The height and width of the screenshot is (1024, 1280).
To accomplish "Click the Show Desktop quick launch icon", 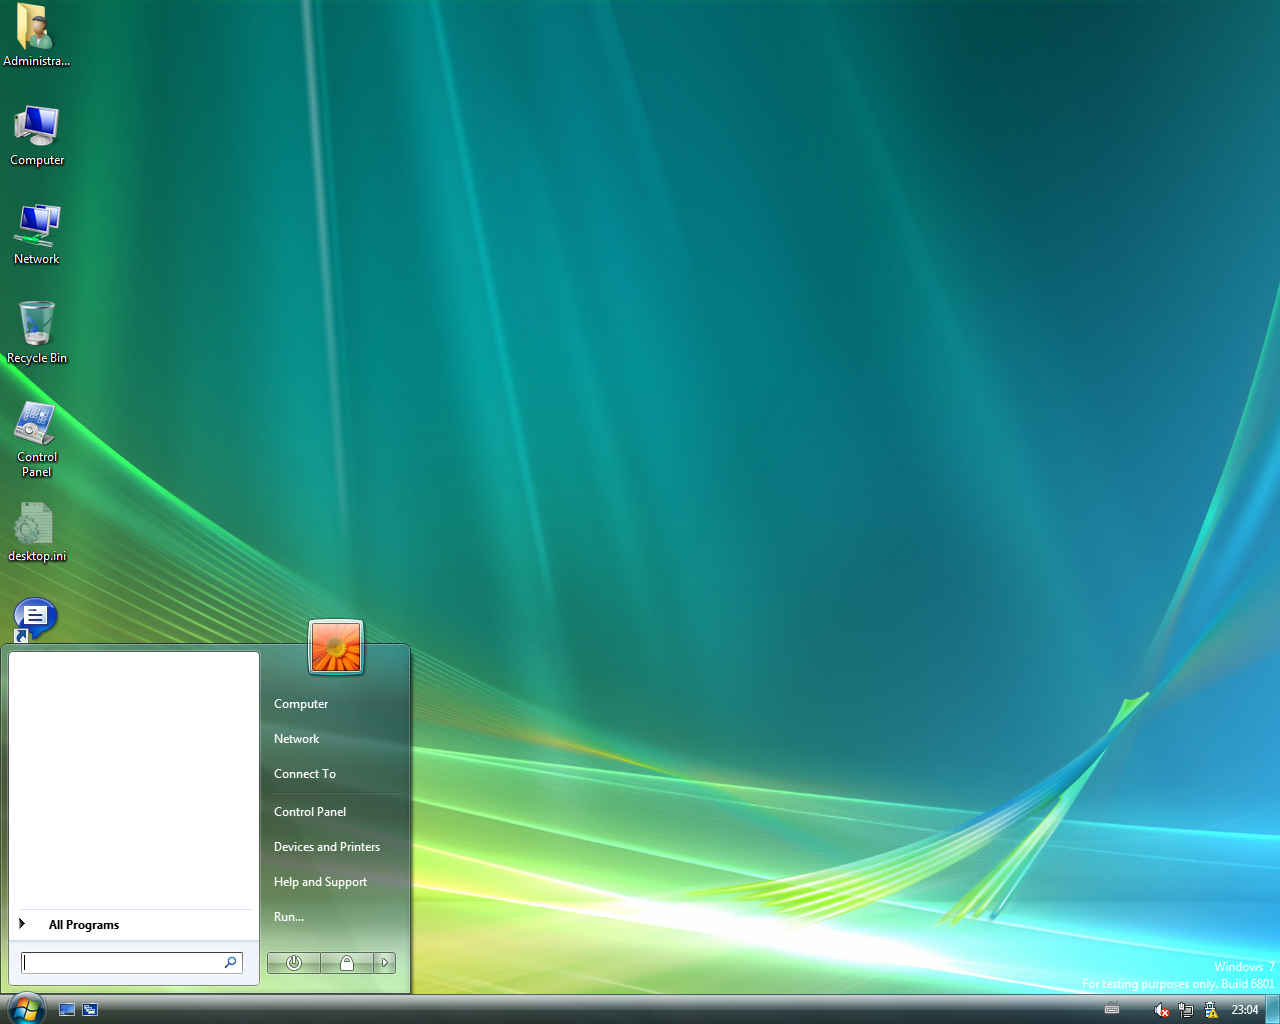I will 67,1010.
